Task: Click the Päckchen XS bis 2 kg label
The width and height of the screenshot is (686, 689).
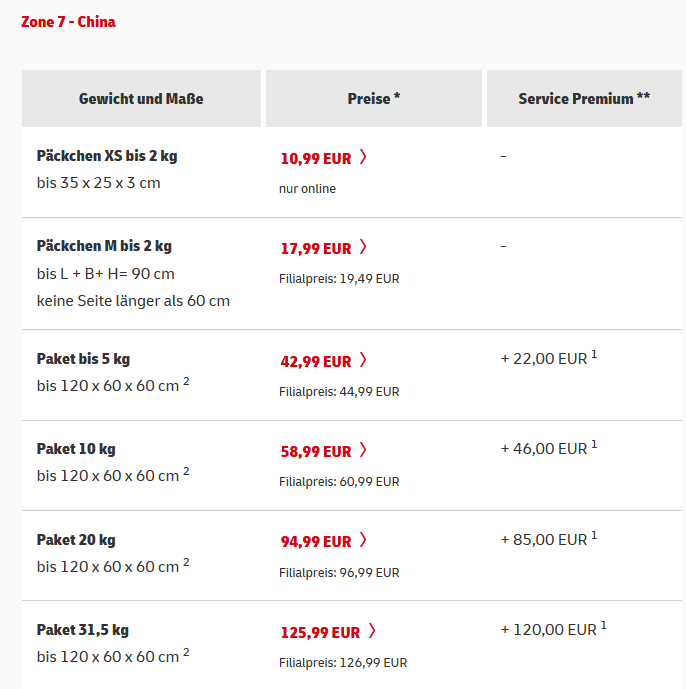Action: coord(107,156)
